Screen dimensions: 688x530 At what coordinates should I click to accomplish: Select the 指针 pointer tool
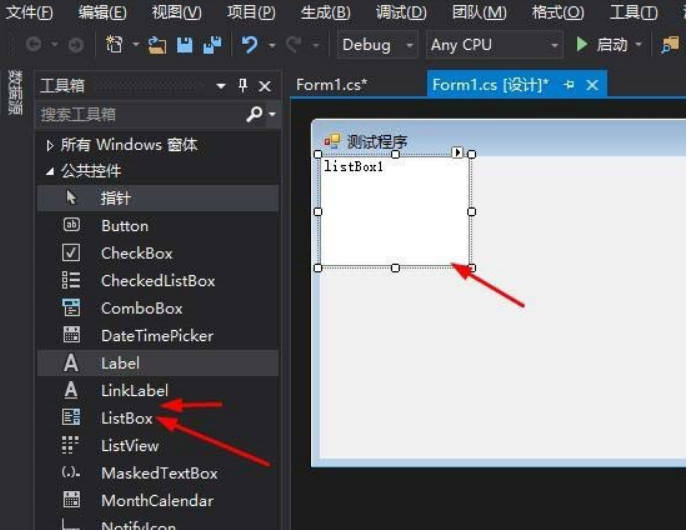pyautogui.click(x=158, y=198)
